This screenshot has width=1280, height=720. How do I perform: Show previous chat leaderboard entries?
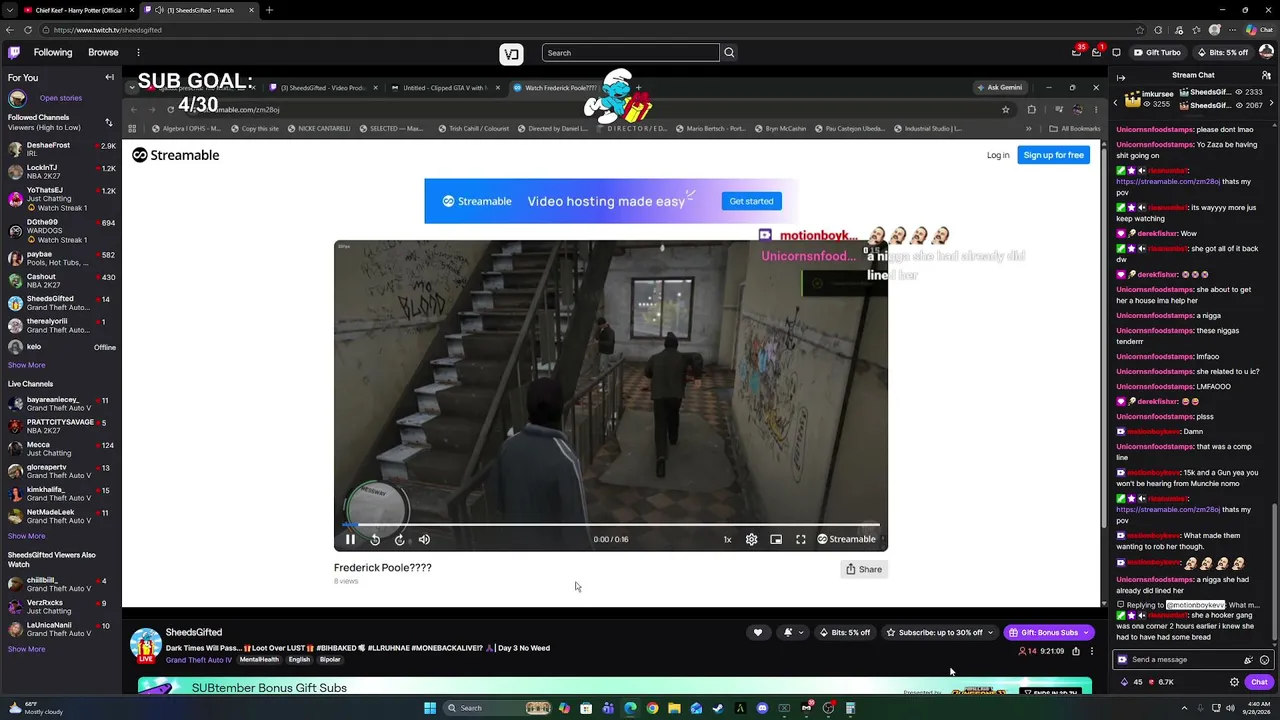pos(1117,103)
